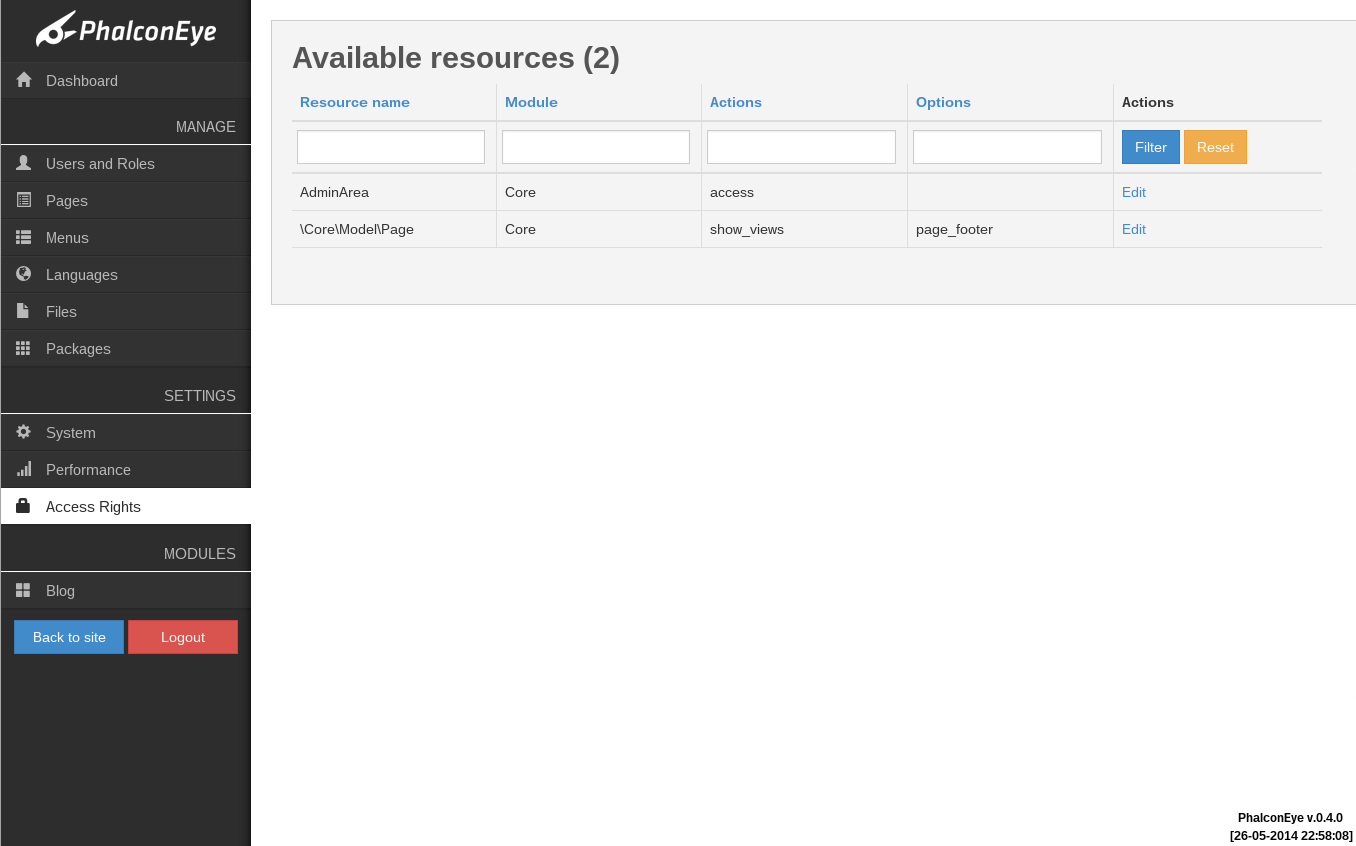Click the orange Reset button
Screen dimensions: 1356x846
click(1215, 147)
